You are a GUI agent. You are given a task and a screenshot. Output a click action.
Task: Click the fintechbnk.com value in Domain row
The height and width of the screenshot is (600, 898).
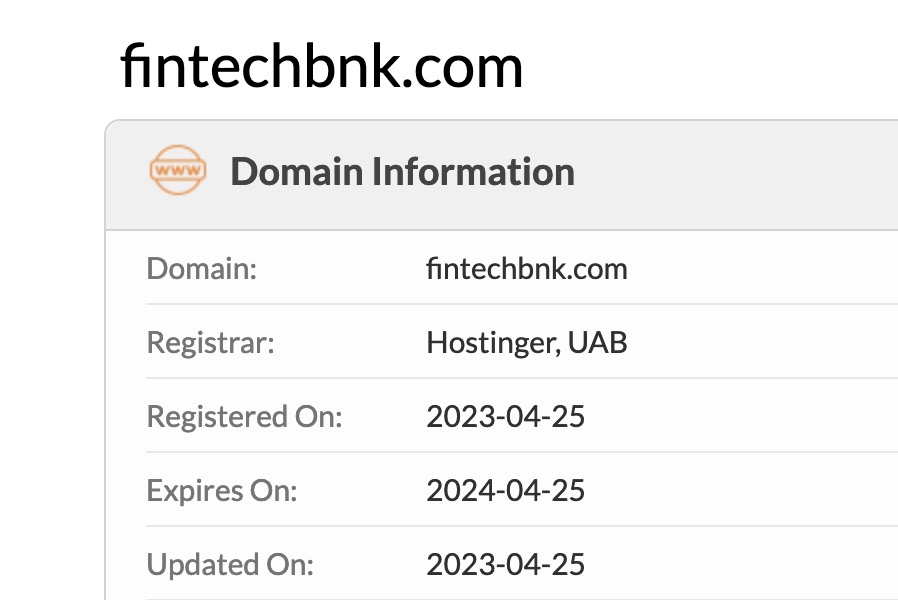(526, 268)
